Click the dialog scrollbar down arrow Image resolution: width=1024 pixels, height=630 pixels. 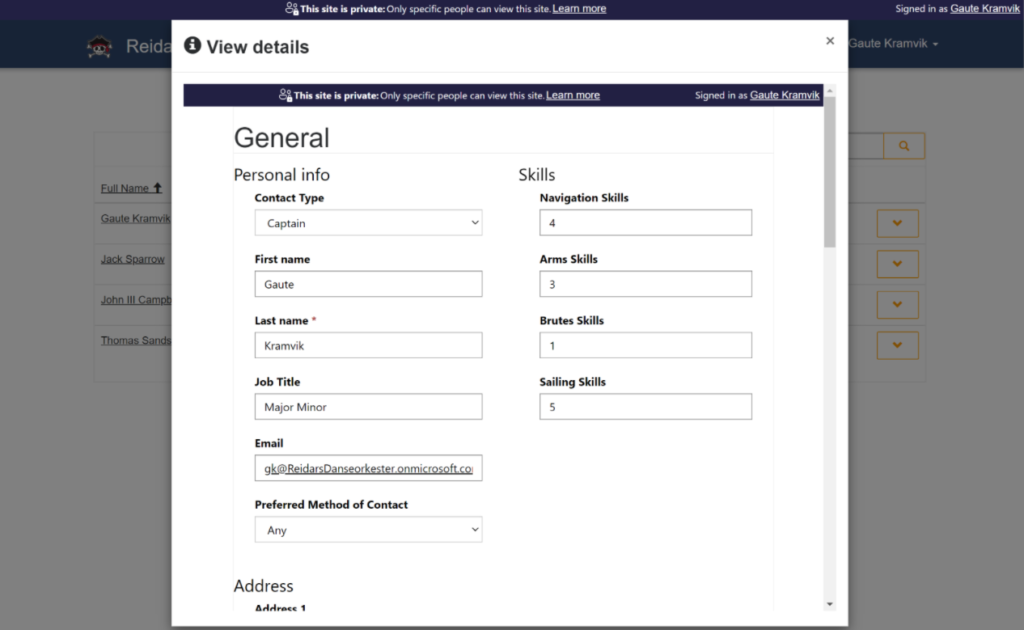point(829,605)
